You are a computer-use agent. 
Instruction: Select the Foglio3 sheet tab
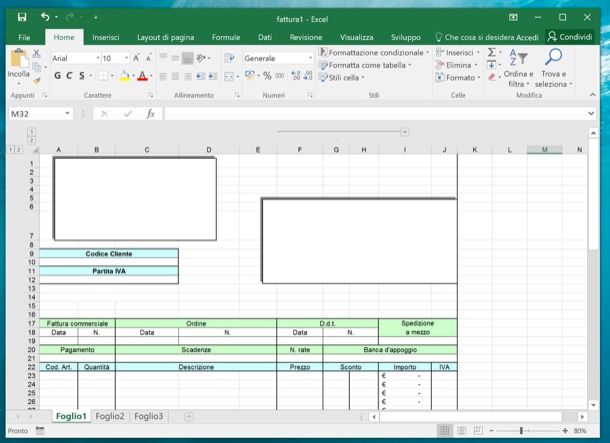click(149, 416)
